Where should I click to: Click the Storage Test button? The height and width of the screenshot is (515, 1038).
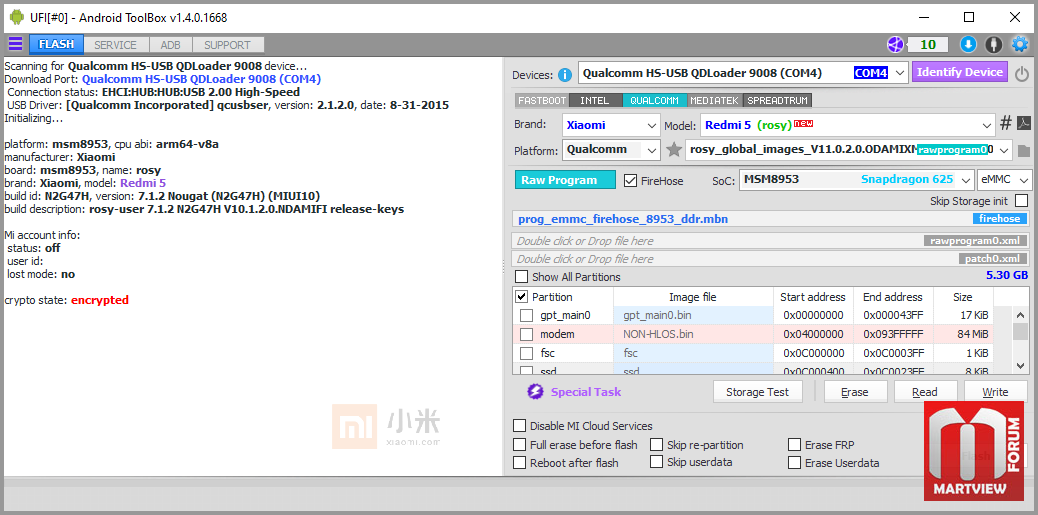coord(758,392)
